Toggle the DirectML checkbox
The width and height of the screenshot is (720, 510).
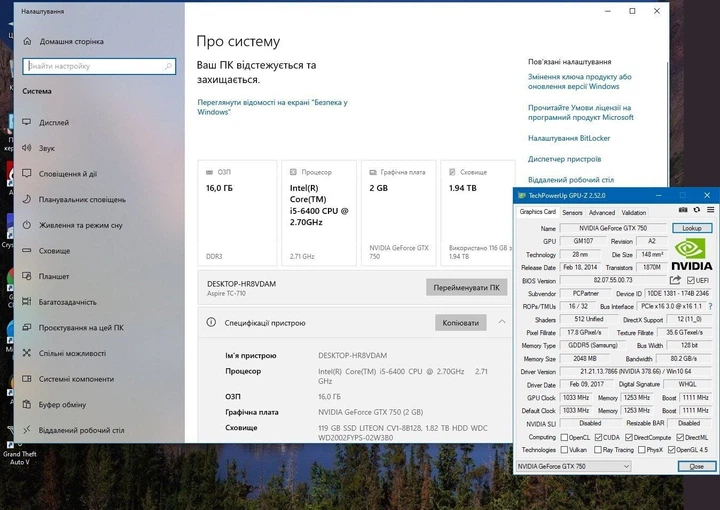click(680, 437)
